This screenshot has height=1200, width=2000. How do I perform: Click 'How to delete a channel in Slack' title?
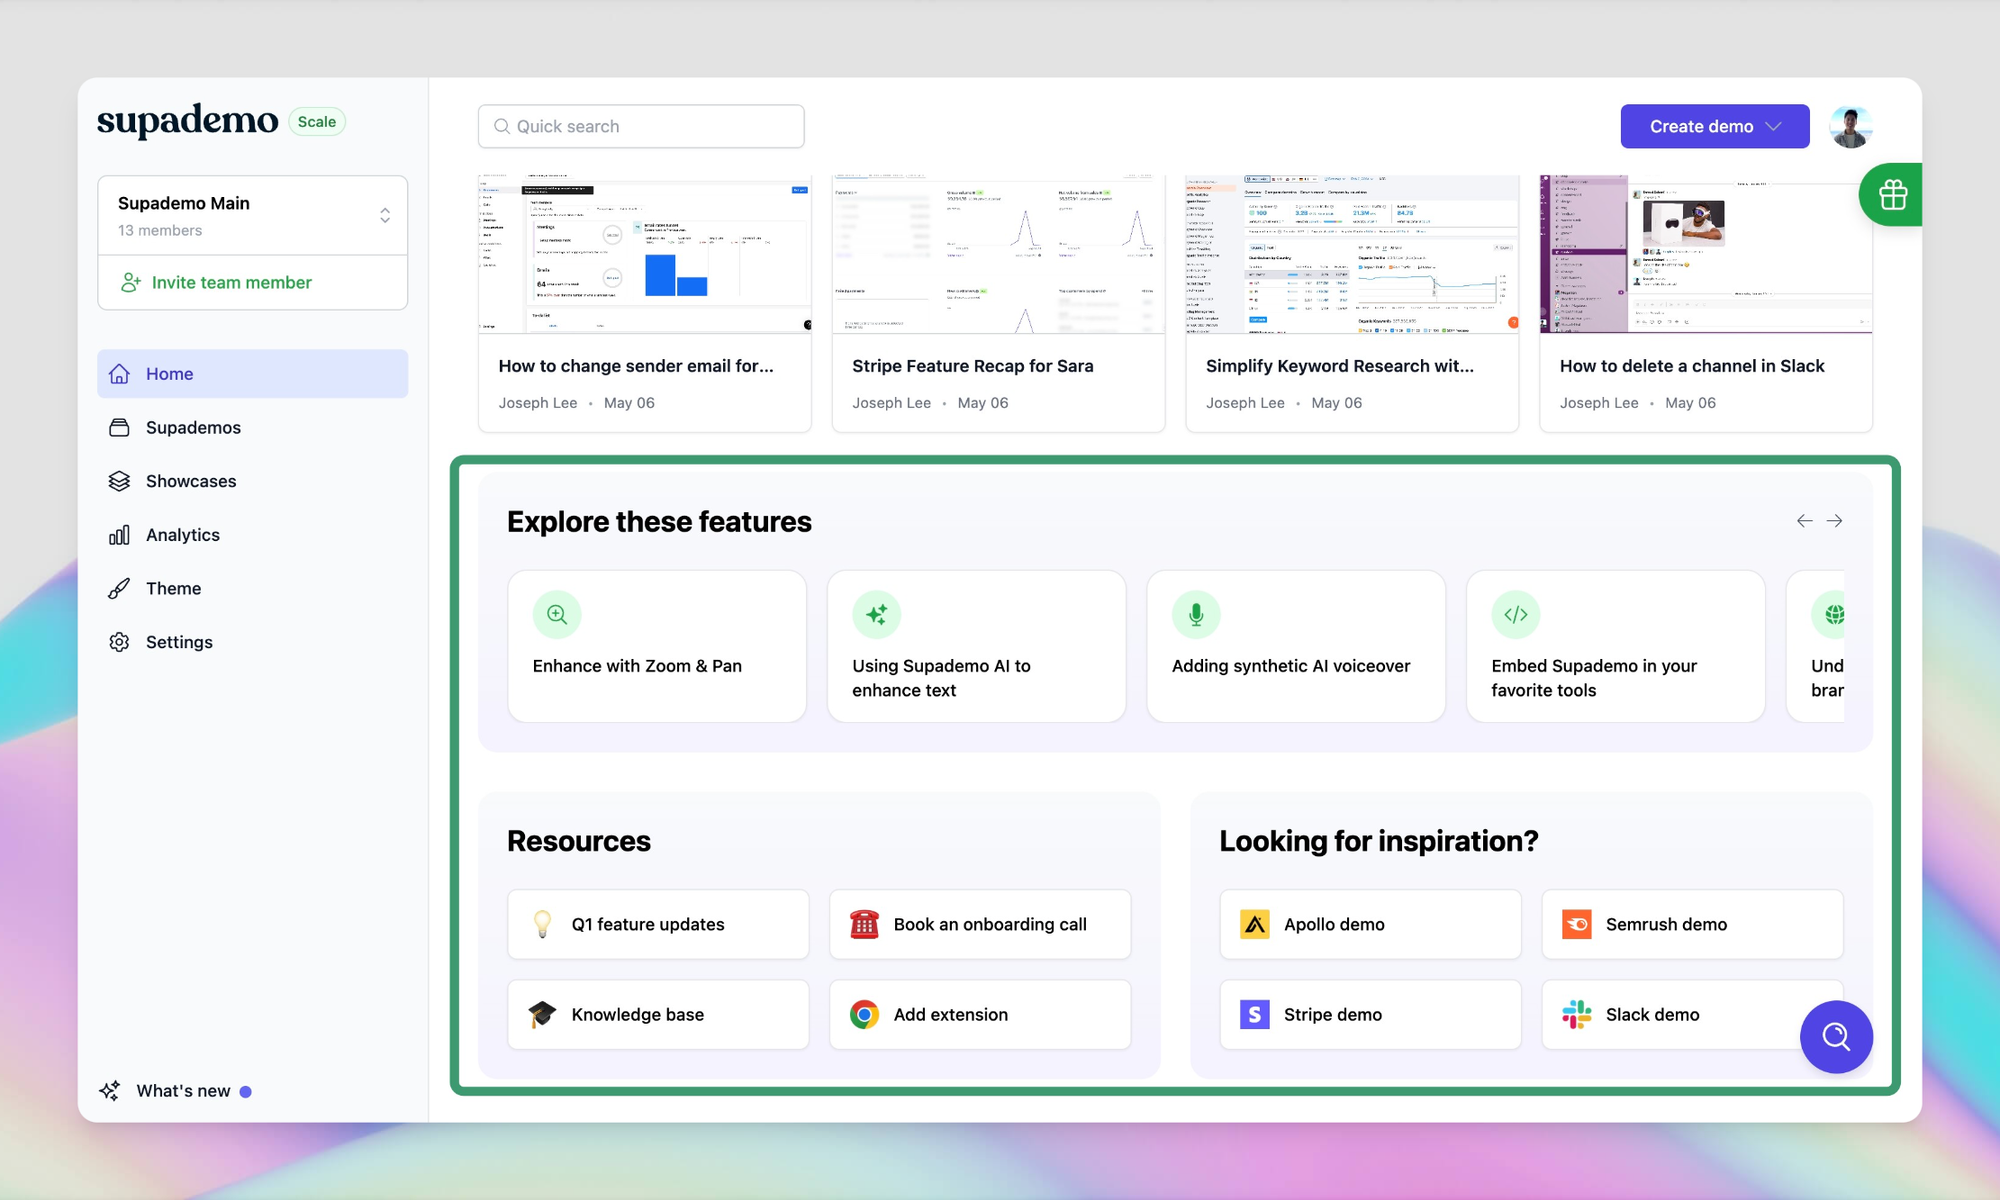[1692, 366]
